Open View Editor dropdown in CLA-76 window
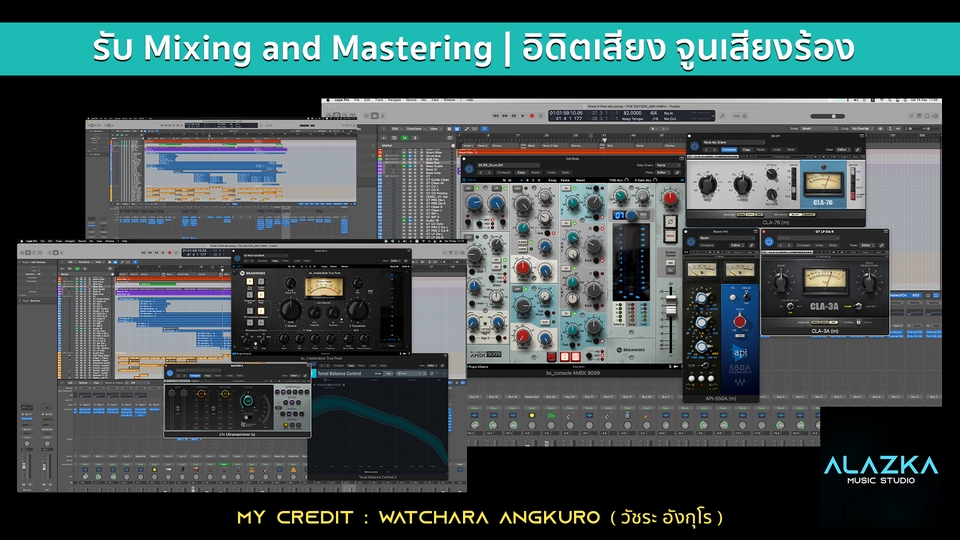 [x=843, y=149]
